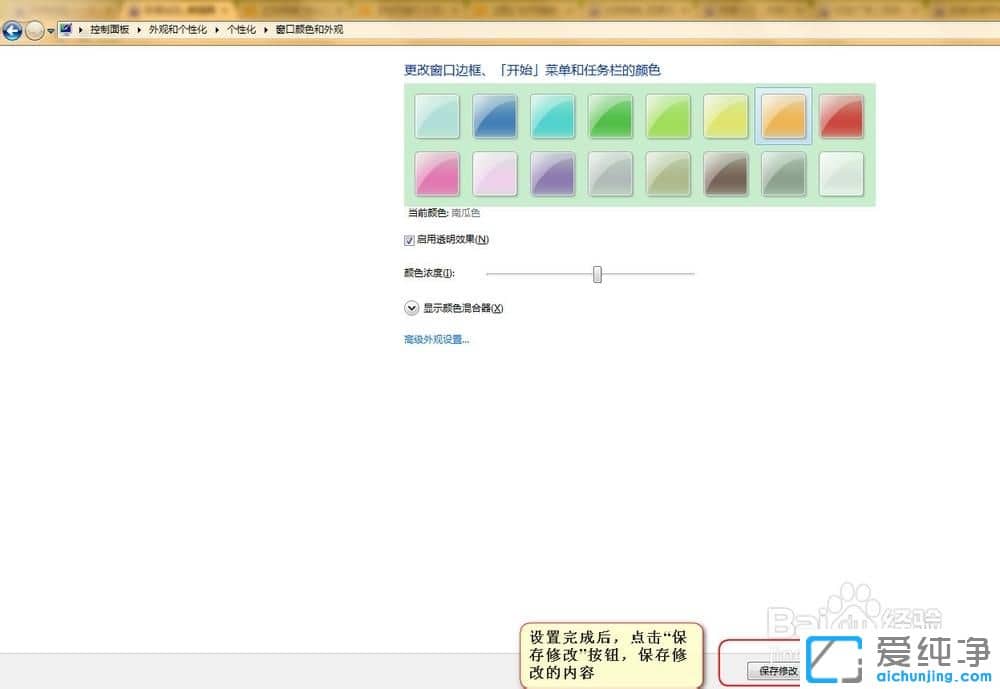
Task: Select the 窗口颜色和外观 breadcrumb entry
Action: pyautogui.click(x=310, y=29)
